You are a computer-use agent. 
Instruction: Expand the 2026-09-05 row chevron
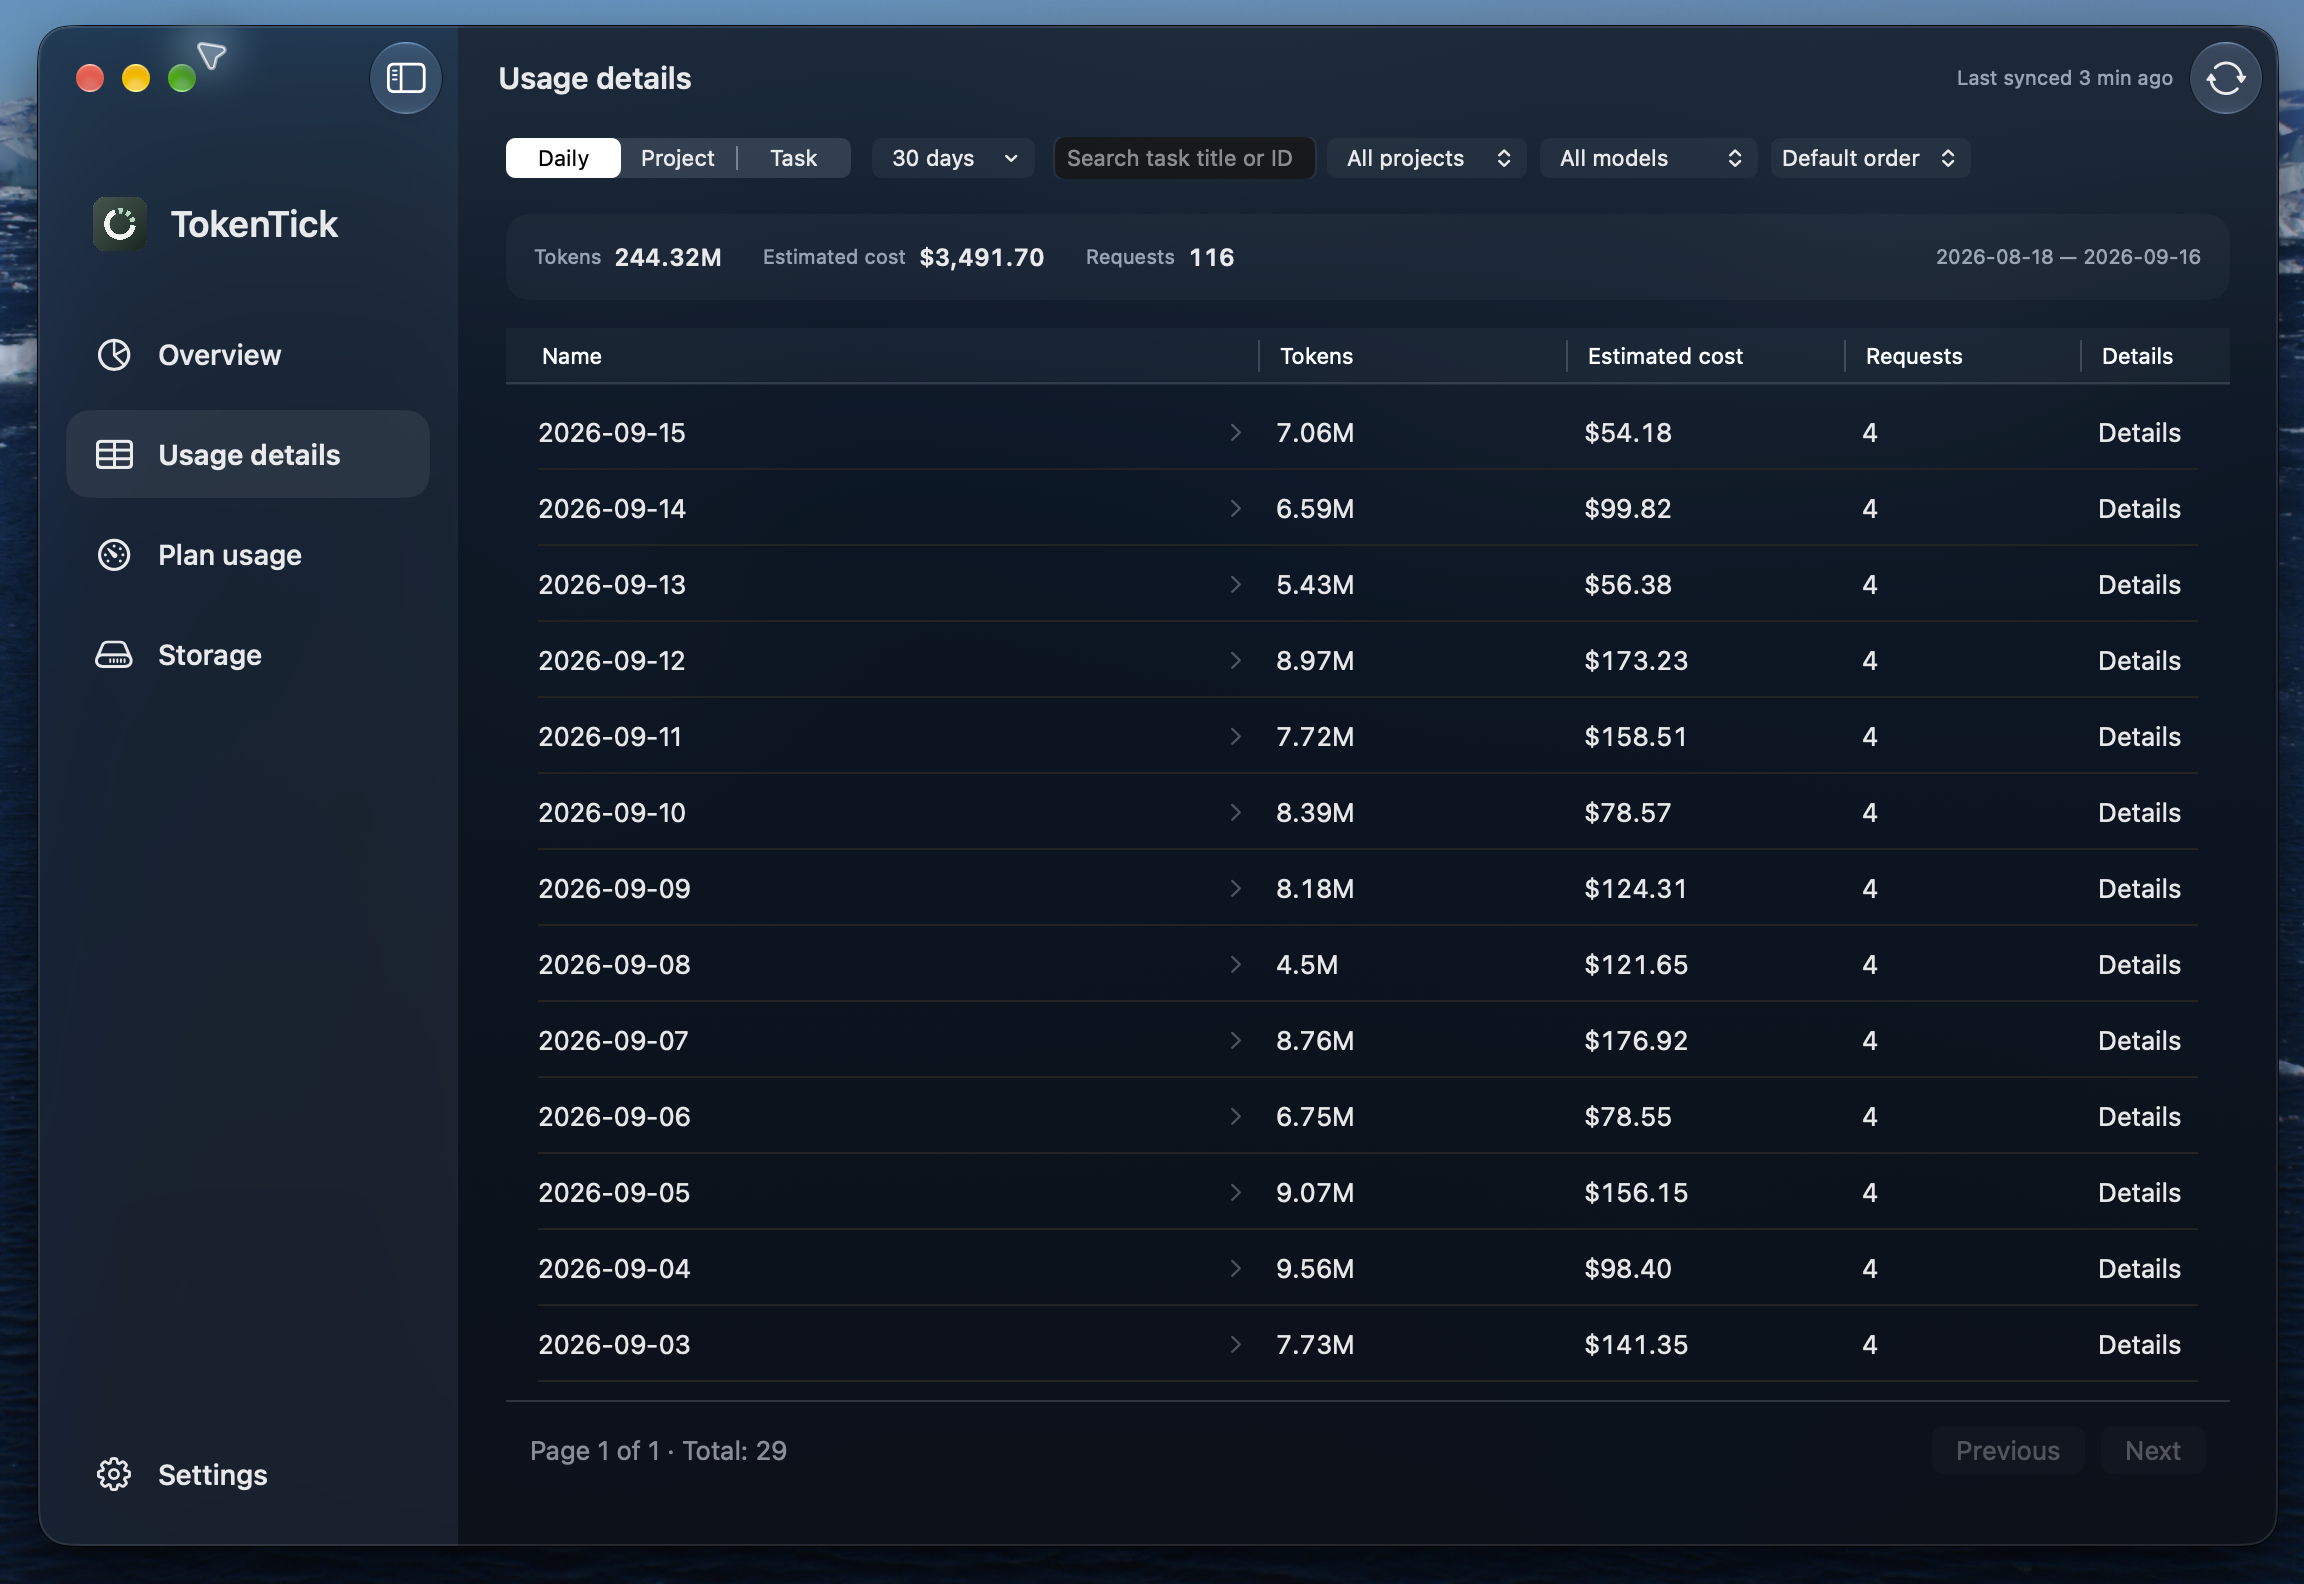(x=1236, y=1192)
